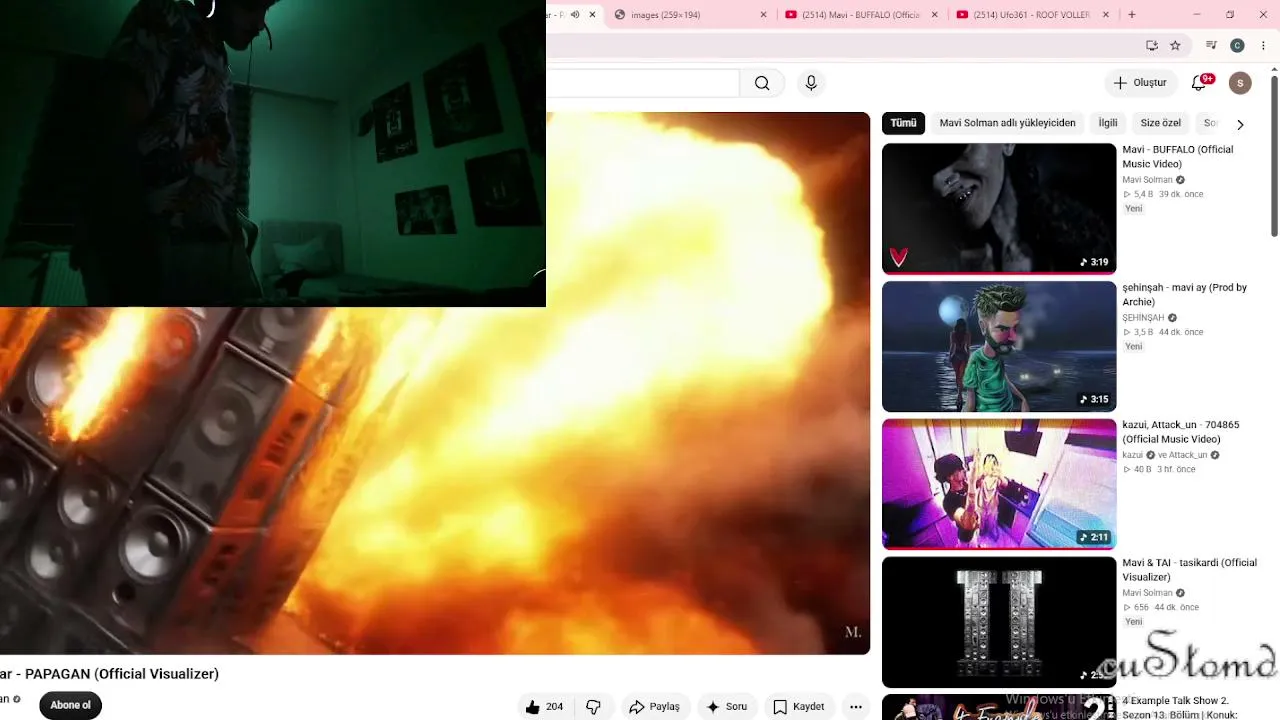Image resolution: width=1280 pixels, height=720 pixels.
Task: Open the Chrome three-dot menu
Action: 1262,45
